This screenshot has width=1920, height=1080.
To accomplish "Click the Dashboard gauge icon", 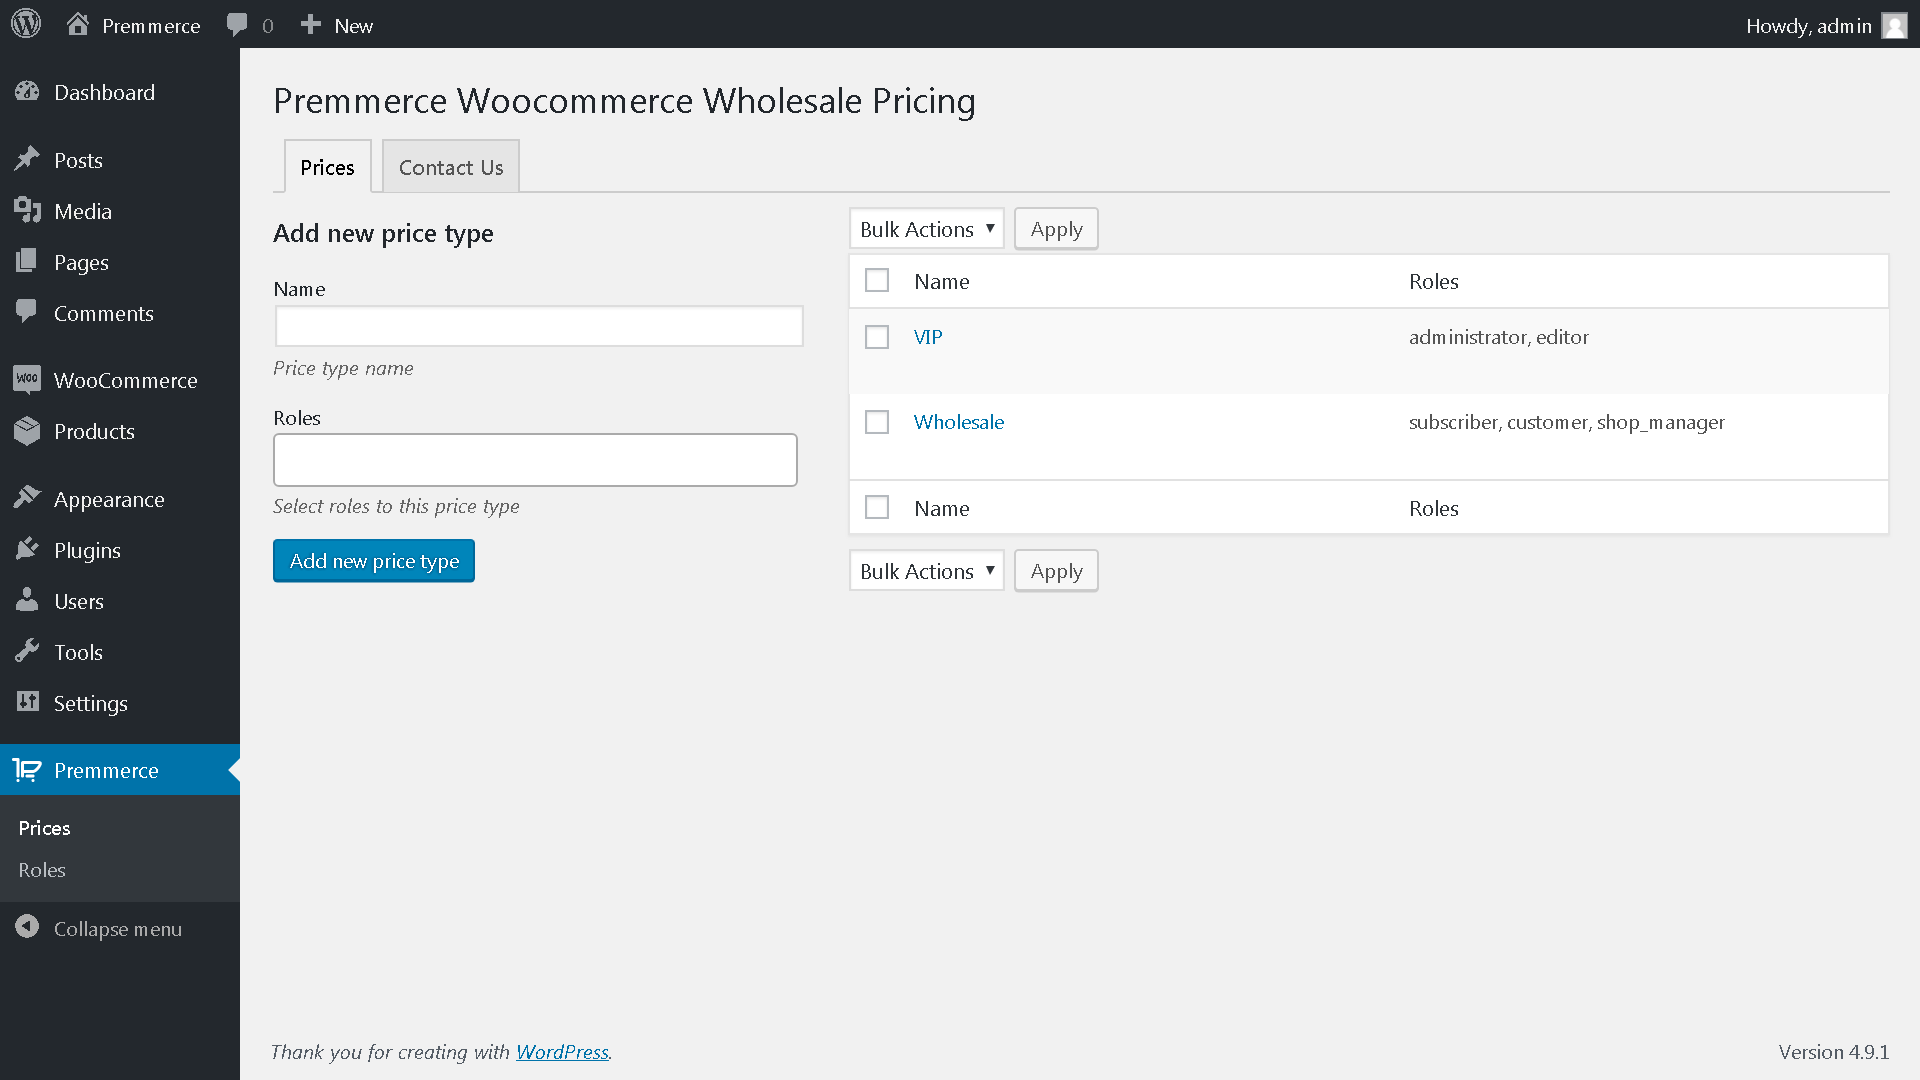I will pos(27,92).
